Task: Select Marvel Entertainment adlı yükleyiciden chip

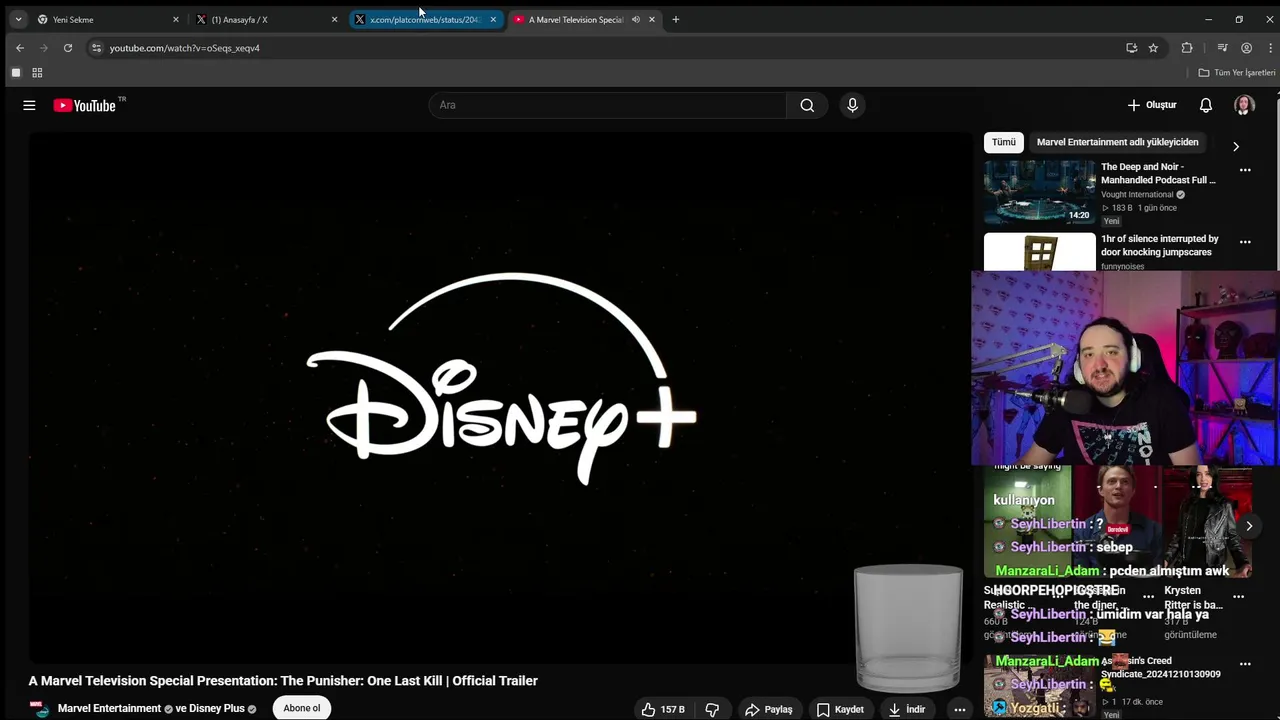Action: (x=1117, y=142)
